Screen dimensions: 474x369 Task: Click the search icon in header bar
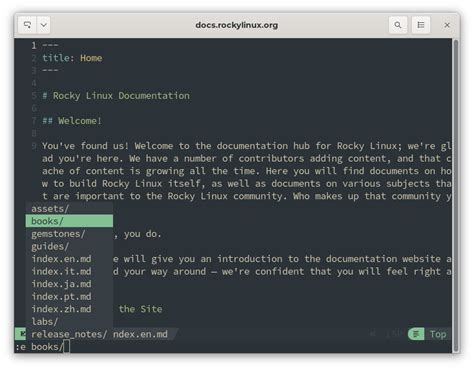[x=398, y=25]
